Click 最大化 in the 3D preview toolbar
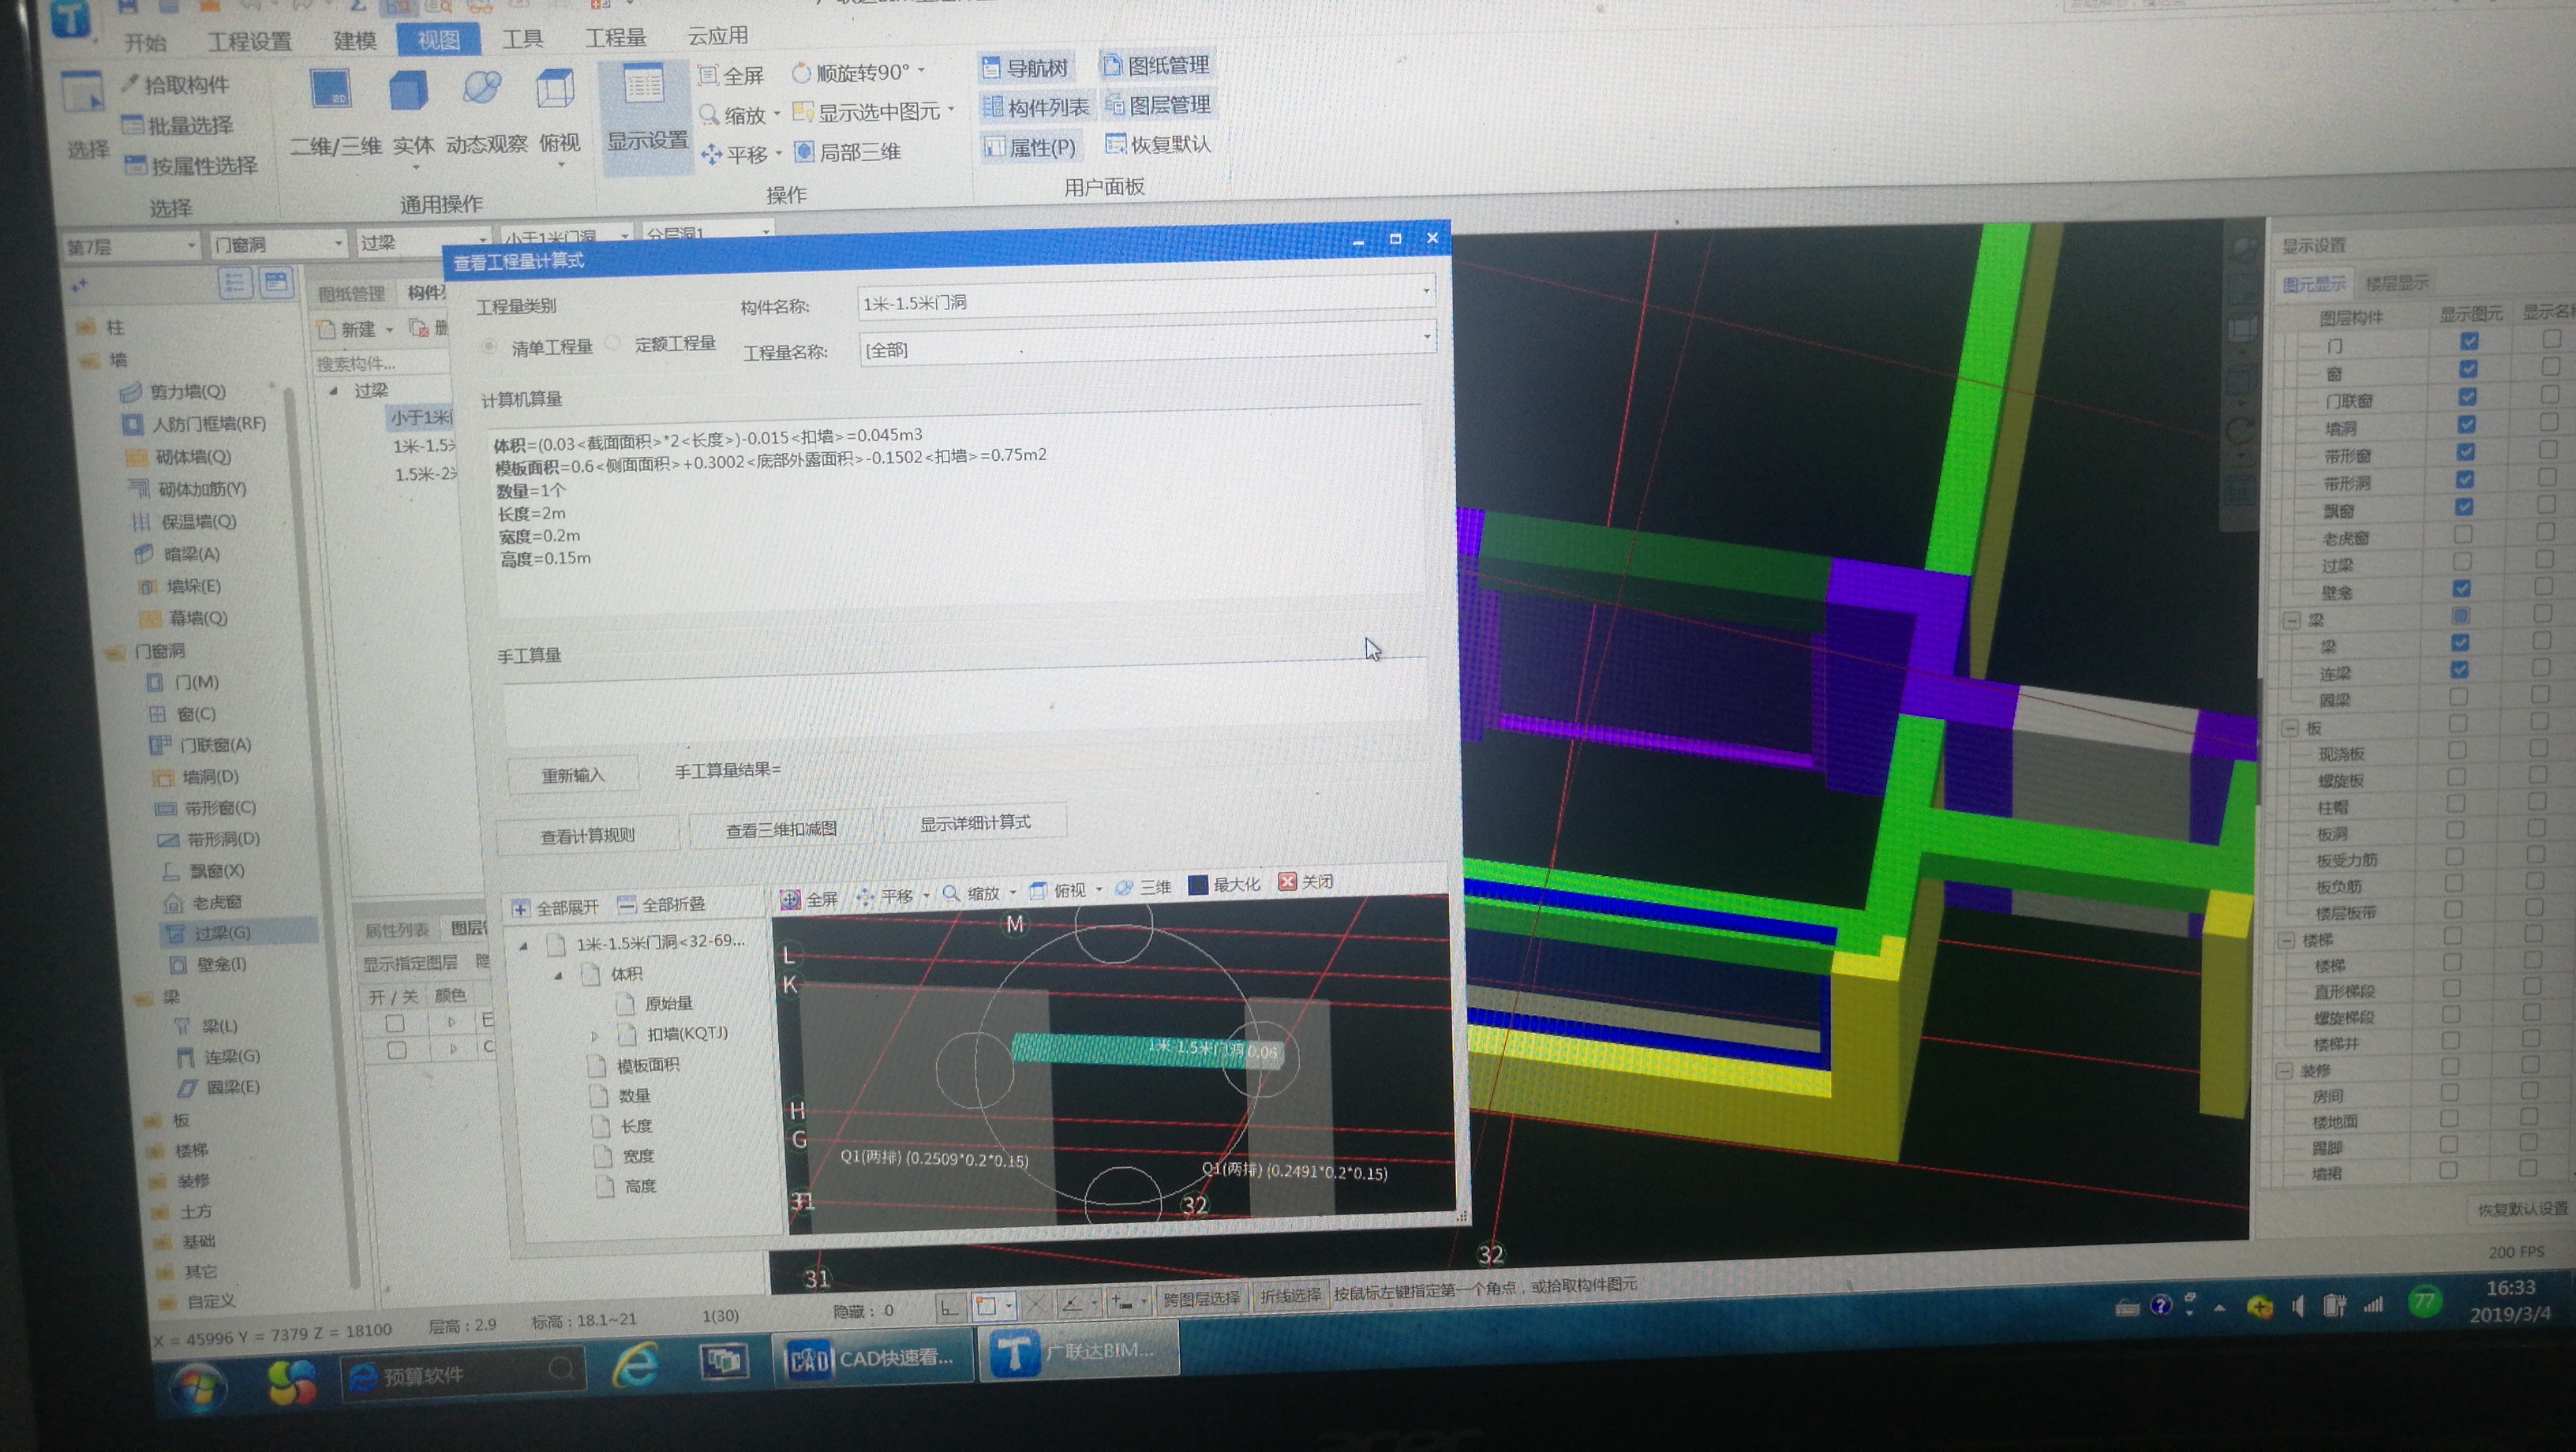Screen dimensions: 2576x1452 tap(1224, 884)
